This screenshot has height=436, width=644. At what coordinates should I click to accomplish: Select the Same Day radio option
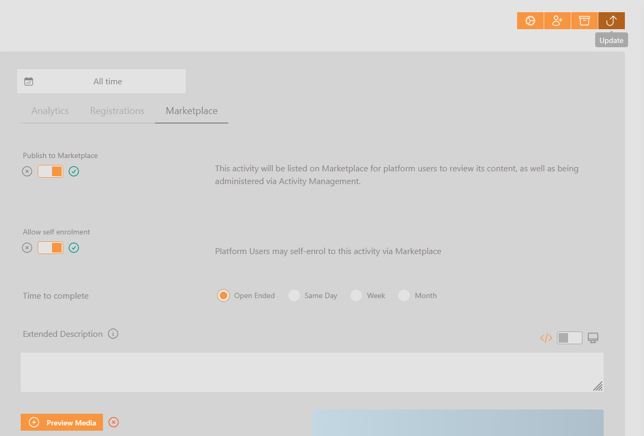(294, 296)
